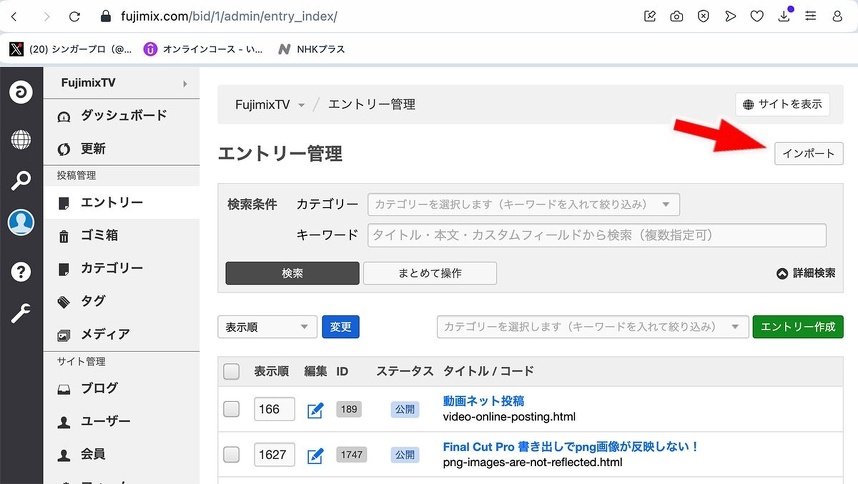
Task: Open ゴミ箱 in the sidebar
Action: (100, 235)
